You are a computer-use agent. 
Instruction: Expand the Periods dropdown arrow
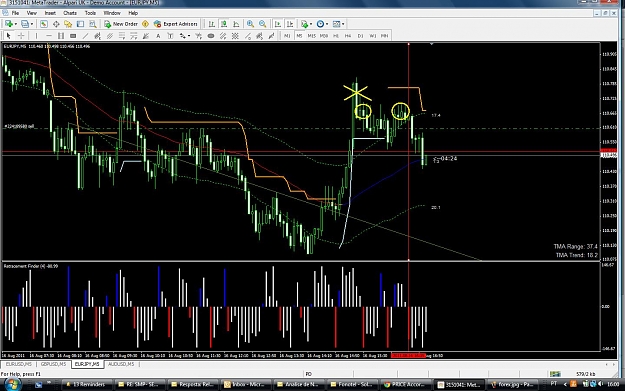tap(327, 24)
